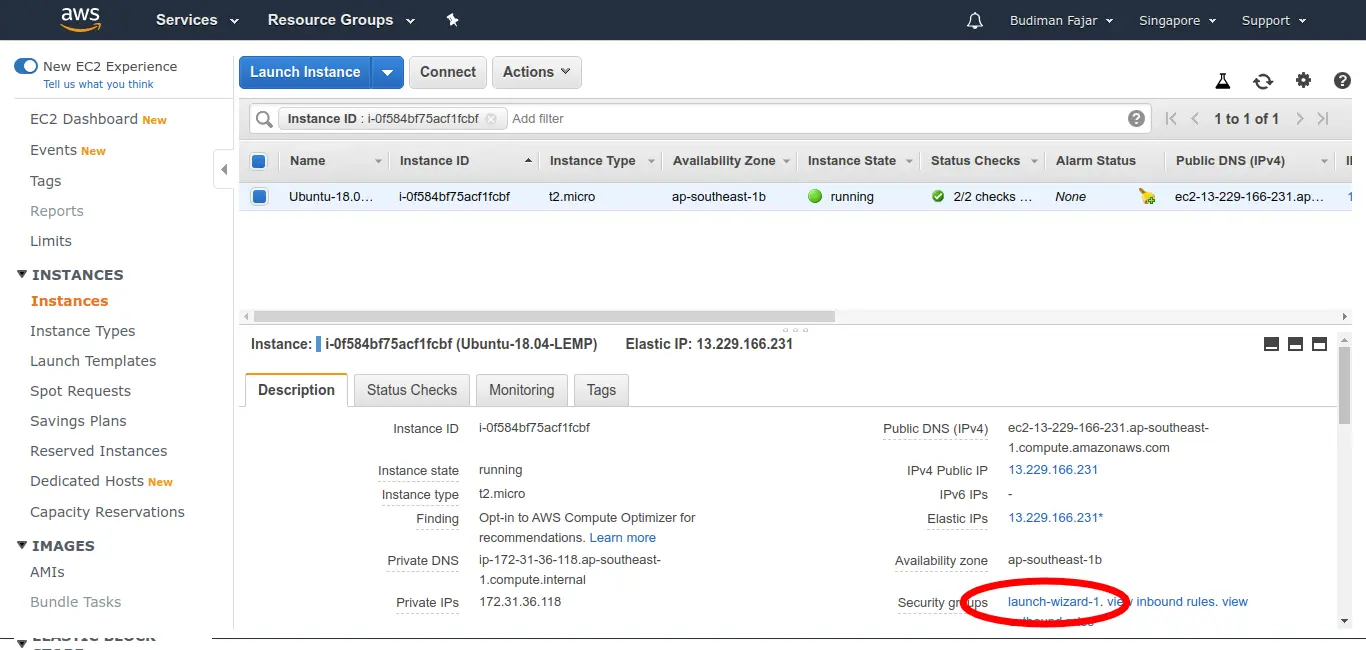1366x650 pixels.
Task: Click the Learn more link under Finding
Action: [623, 538]
